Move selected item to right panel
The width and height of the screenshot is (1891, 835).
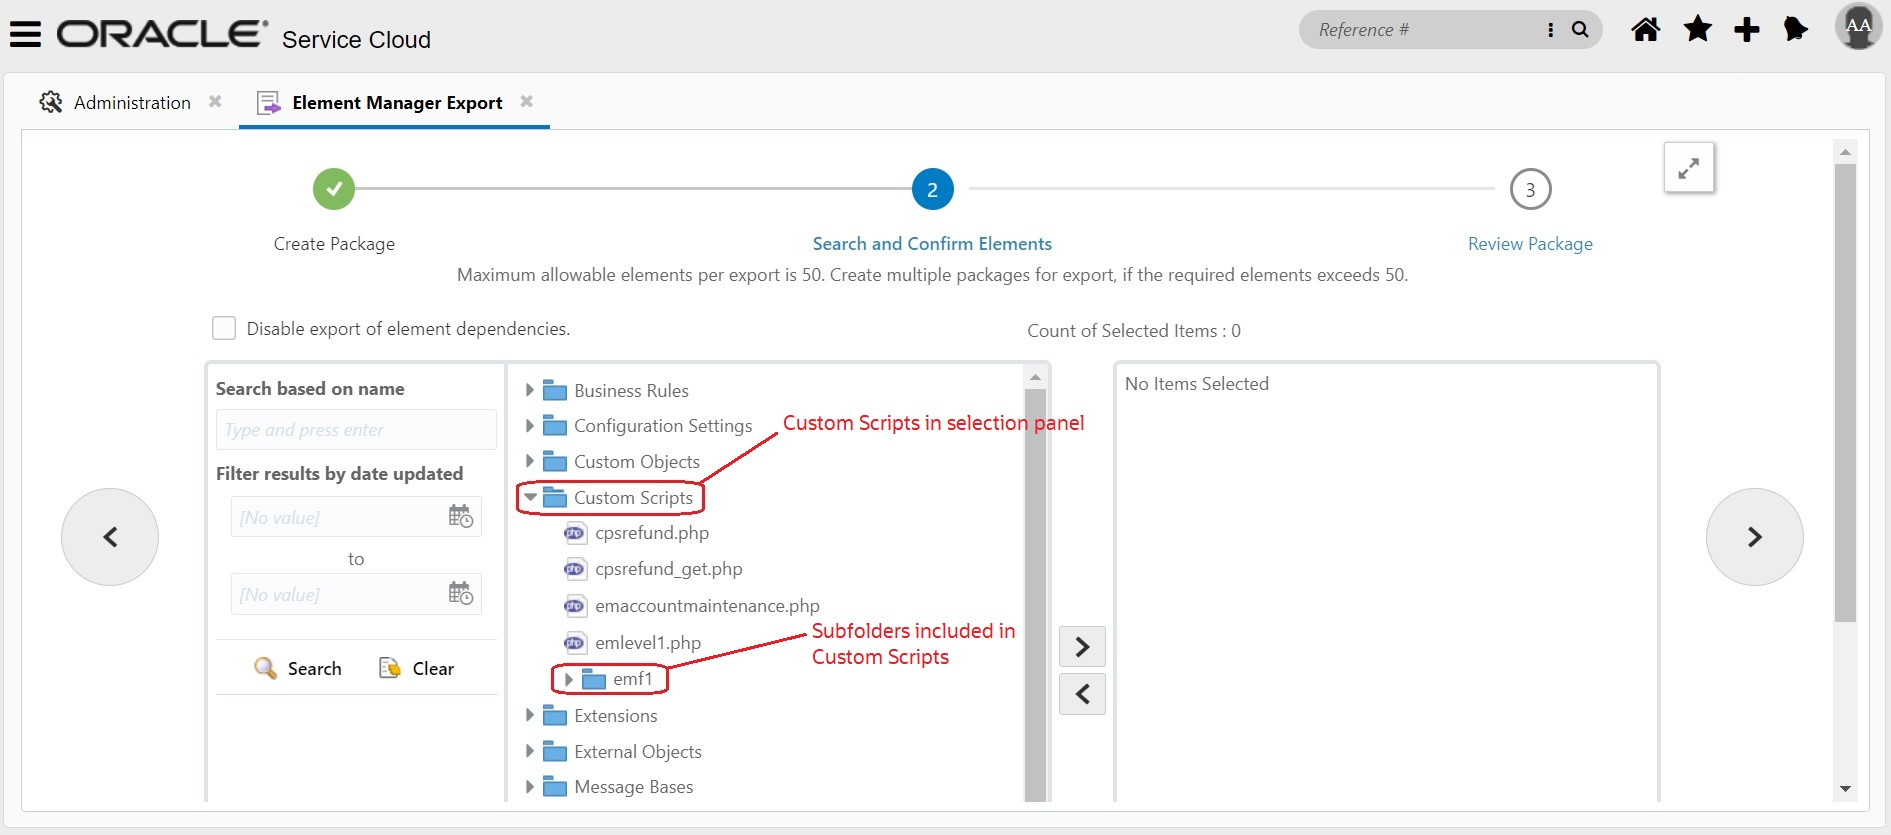tap(1082, 647)
